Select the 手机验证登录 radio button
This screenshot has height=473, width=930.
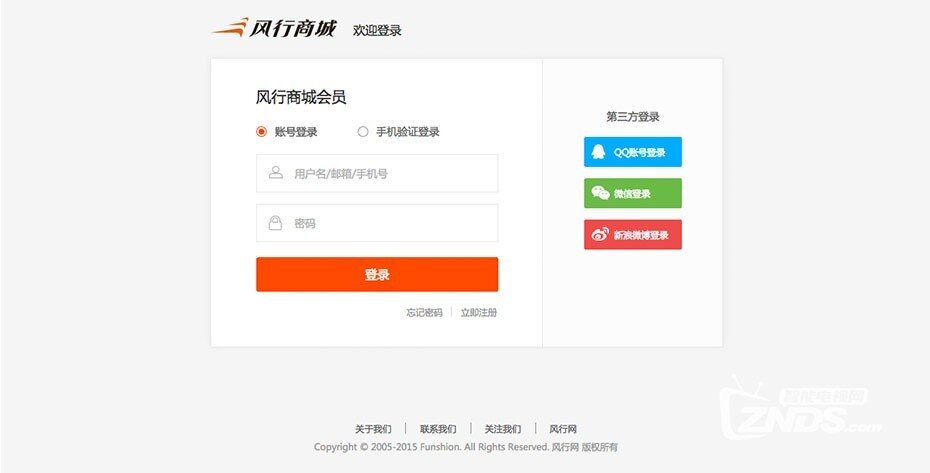click(363, 132)
